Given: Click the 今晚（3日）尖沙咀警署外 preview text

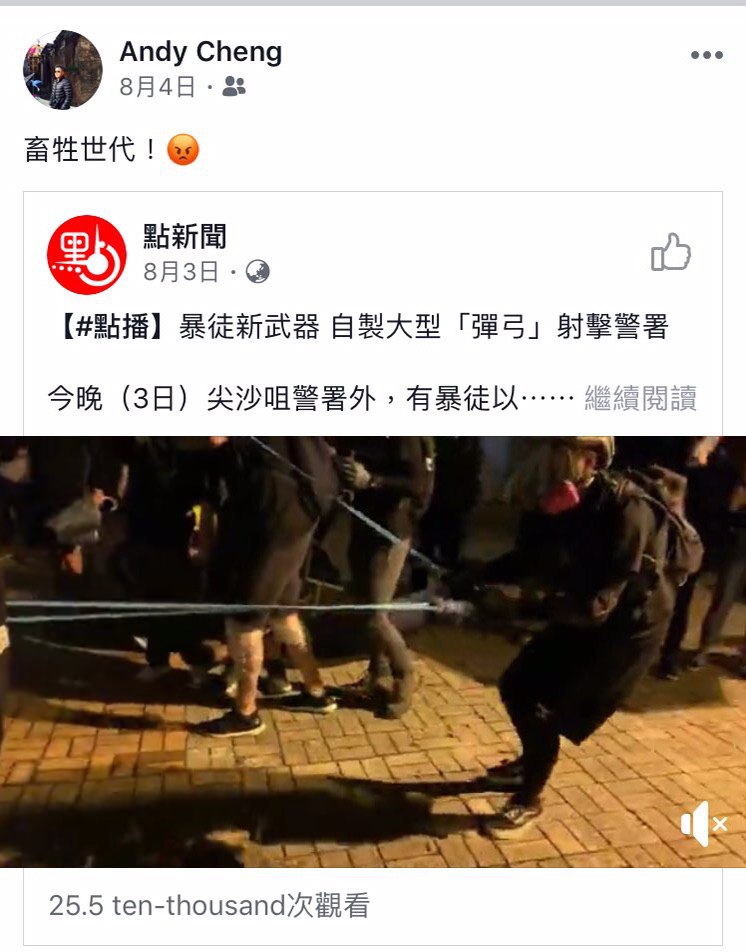Looking at the screenshot, I should (211, 399).
